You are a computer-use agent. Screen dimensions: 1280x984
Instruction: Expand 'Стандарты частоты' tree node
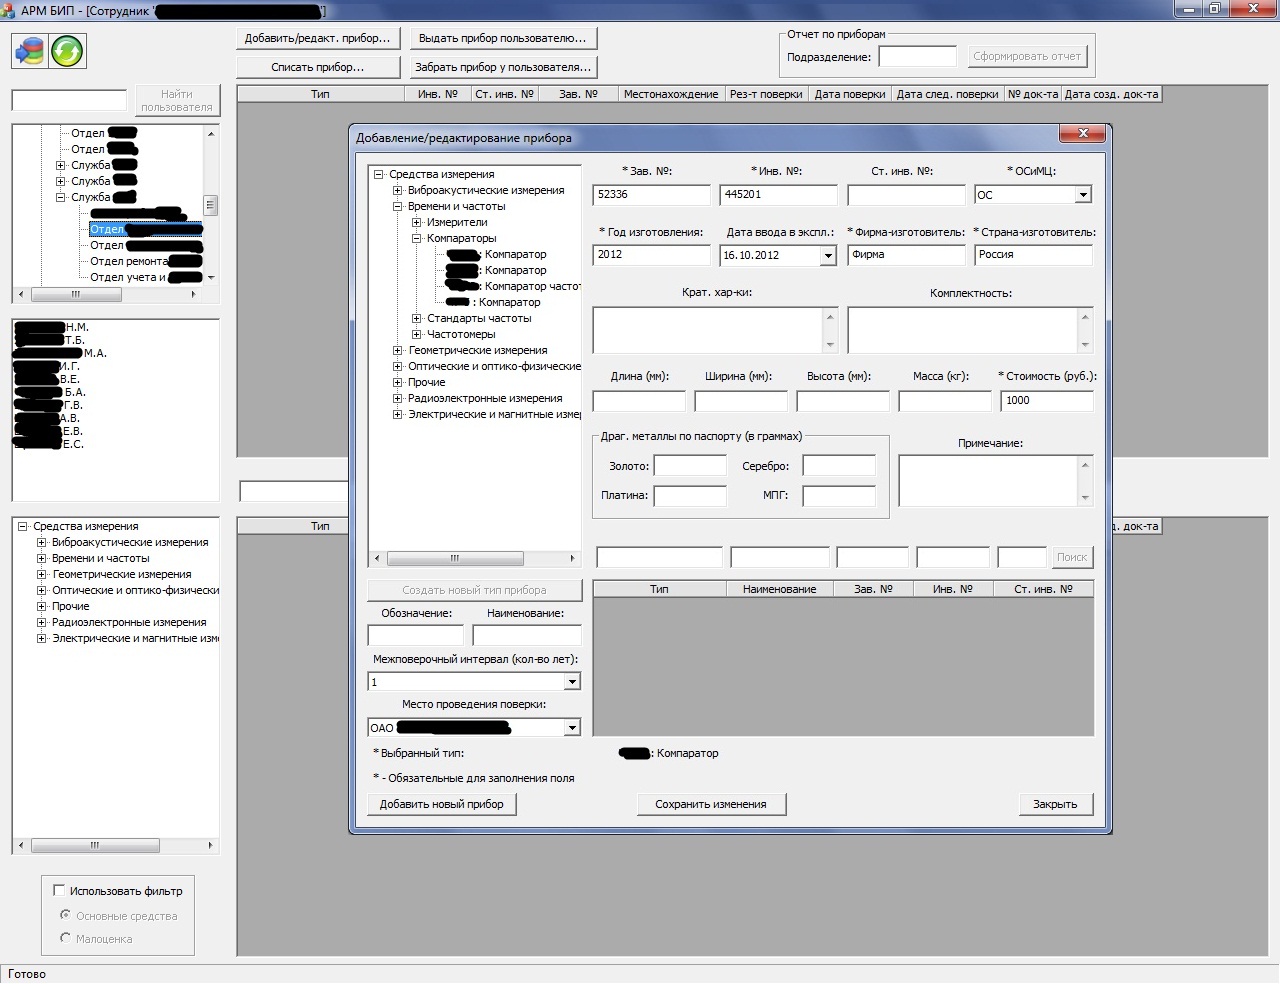417,318
